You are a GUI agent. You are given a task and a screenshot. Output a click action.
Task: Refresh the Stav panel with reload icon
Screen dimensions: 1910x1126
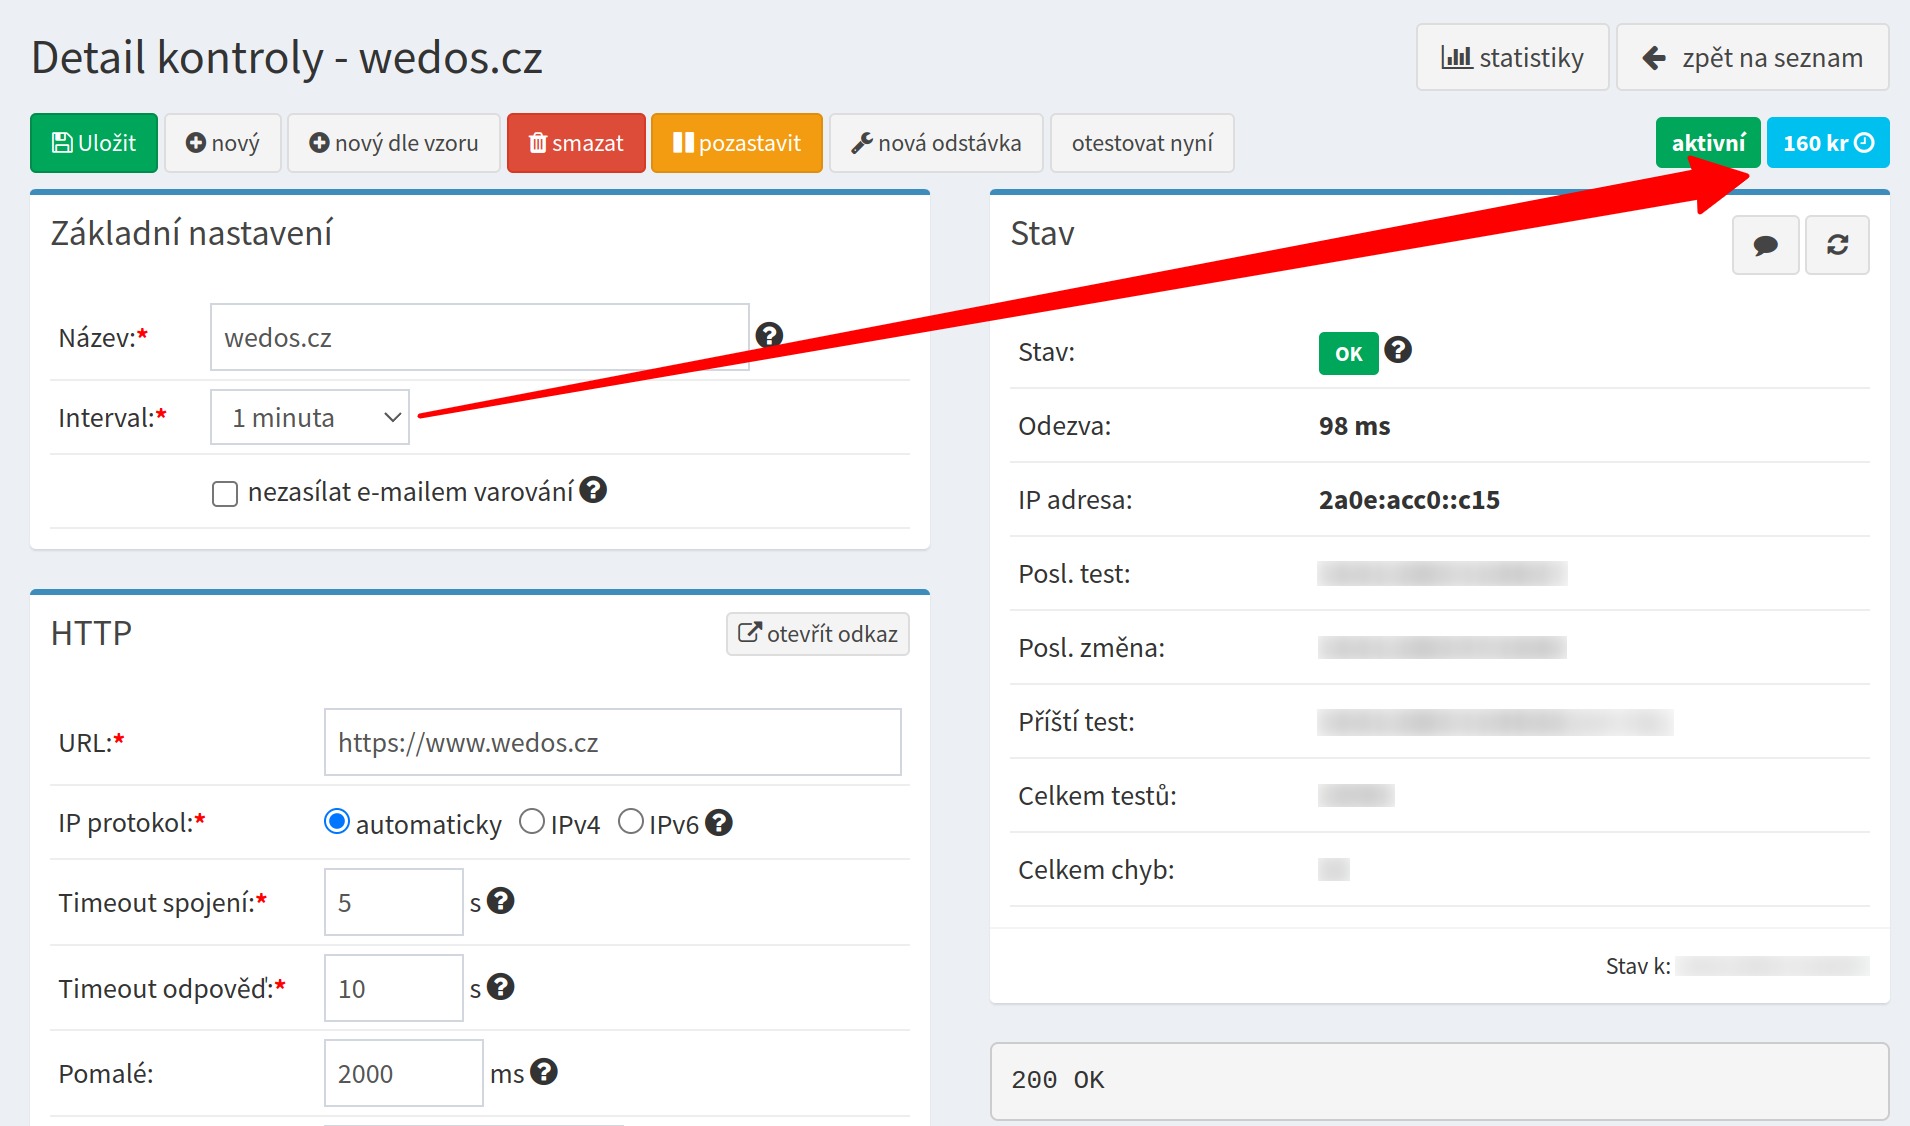[1837, 245]
